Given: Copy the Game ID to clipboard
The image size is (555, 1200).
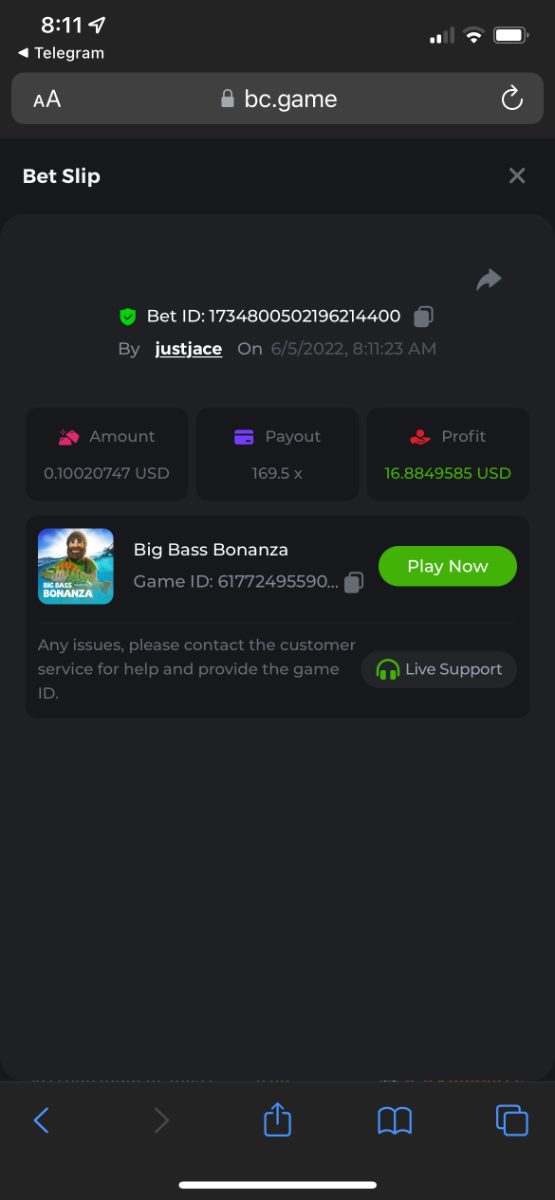Looking at the screenshot, I should (x=353, y=582).
